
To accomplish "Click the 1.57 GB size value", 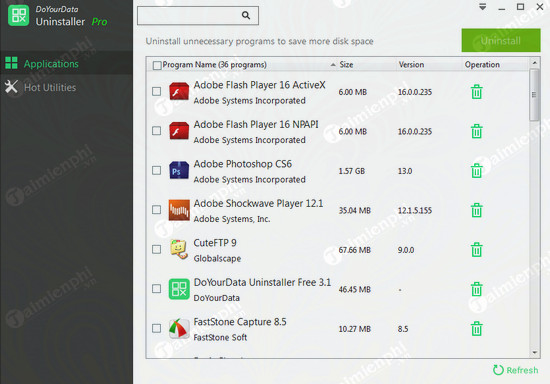I will 351,171.
